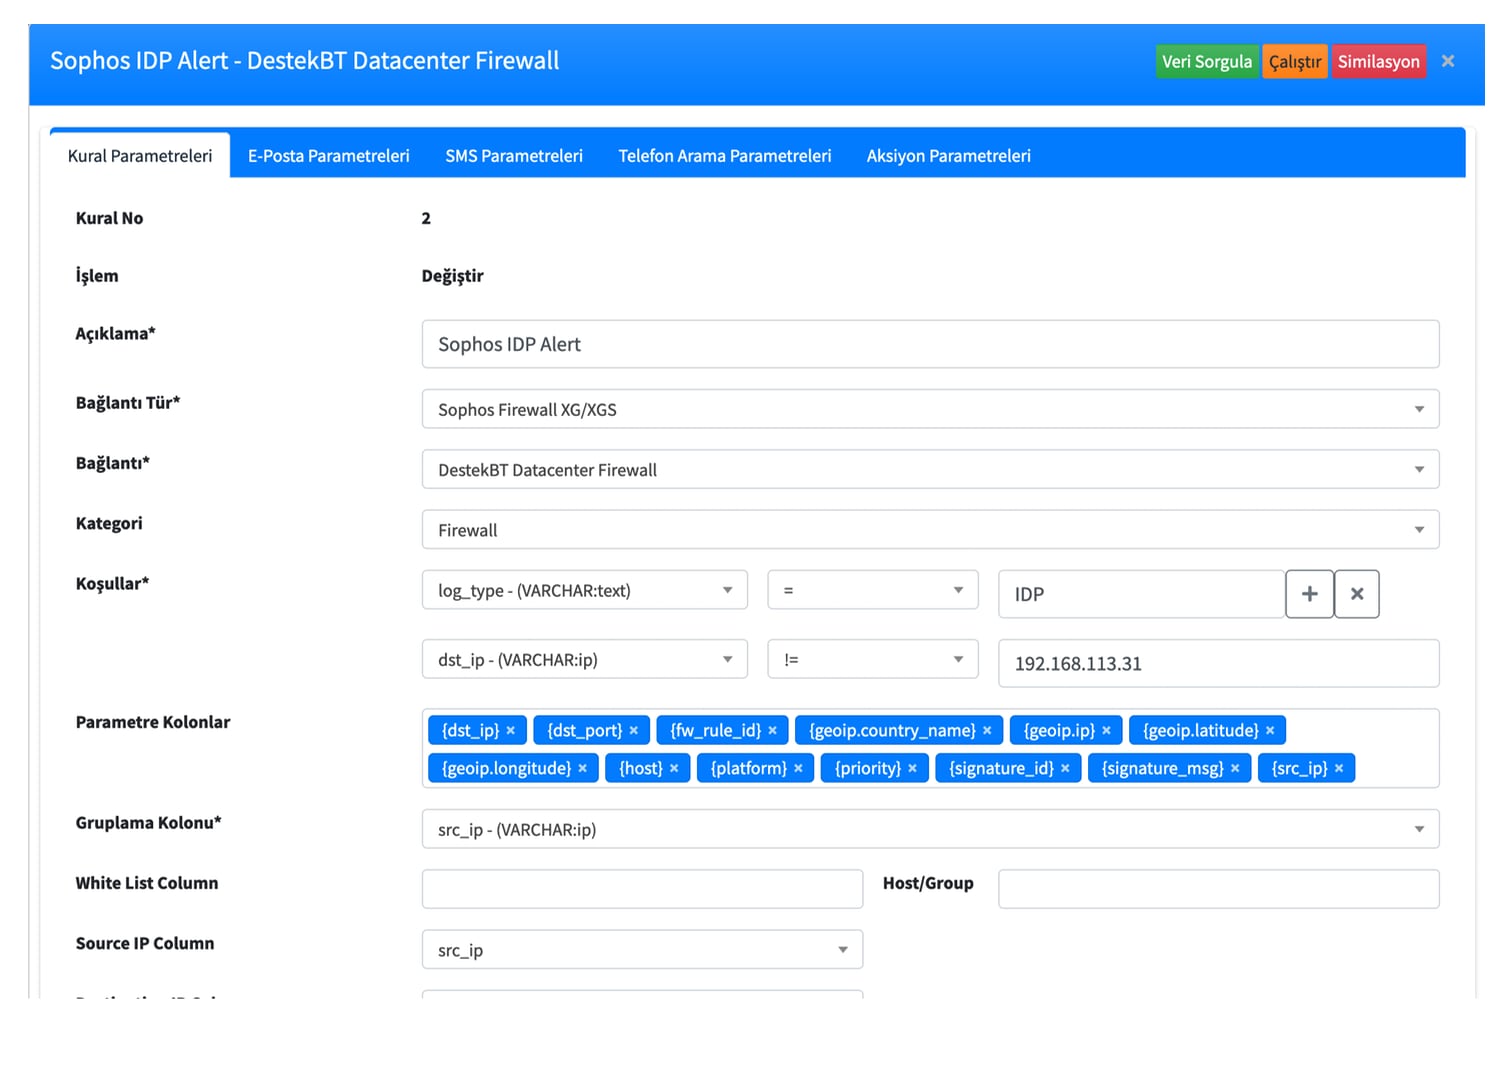The width and height of the screenshot is (1500, 1067).
Task: Remove the condition with the x icon beside IDP
Action: coord(1357,594)
